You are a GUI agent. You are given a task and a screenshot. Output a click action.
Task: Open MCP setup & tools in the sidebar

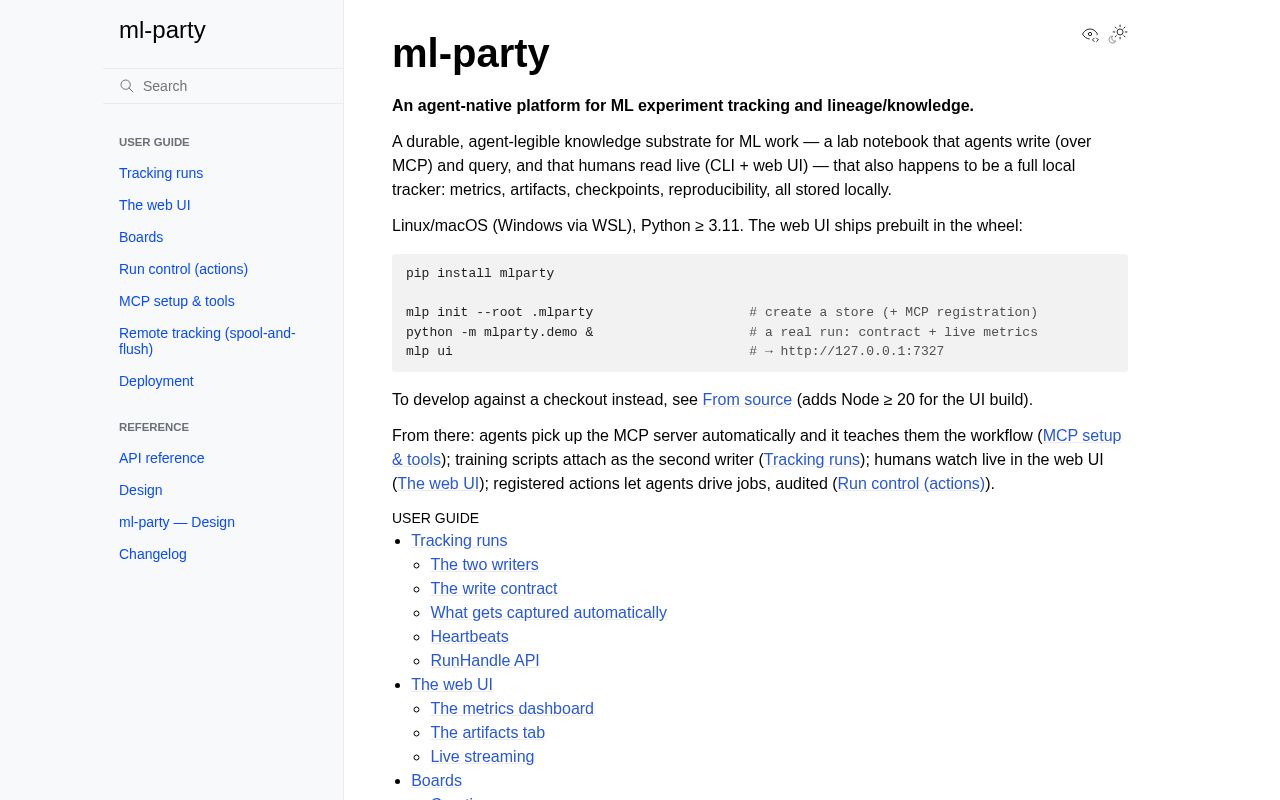click(x=177, y=301)
